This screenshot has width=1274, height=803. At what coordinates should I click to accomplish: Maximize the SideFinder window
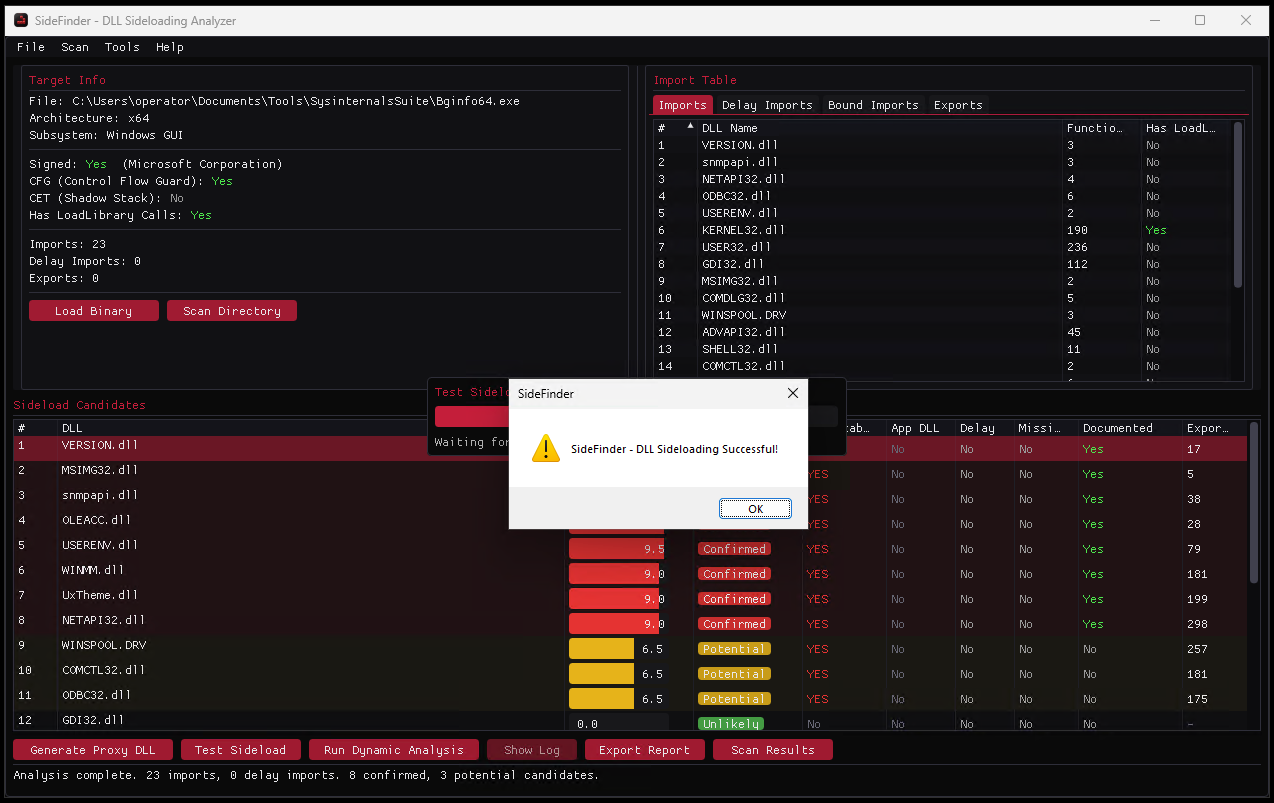click(x=1200, y=20)
